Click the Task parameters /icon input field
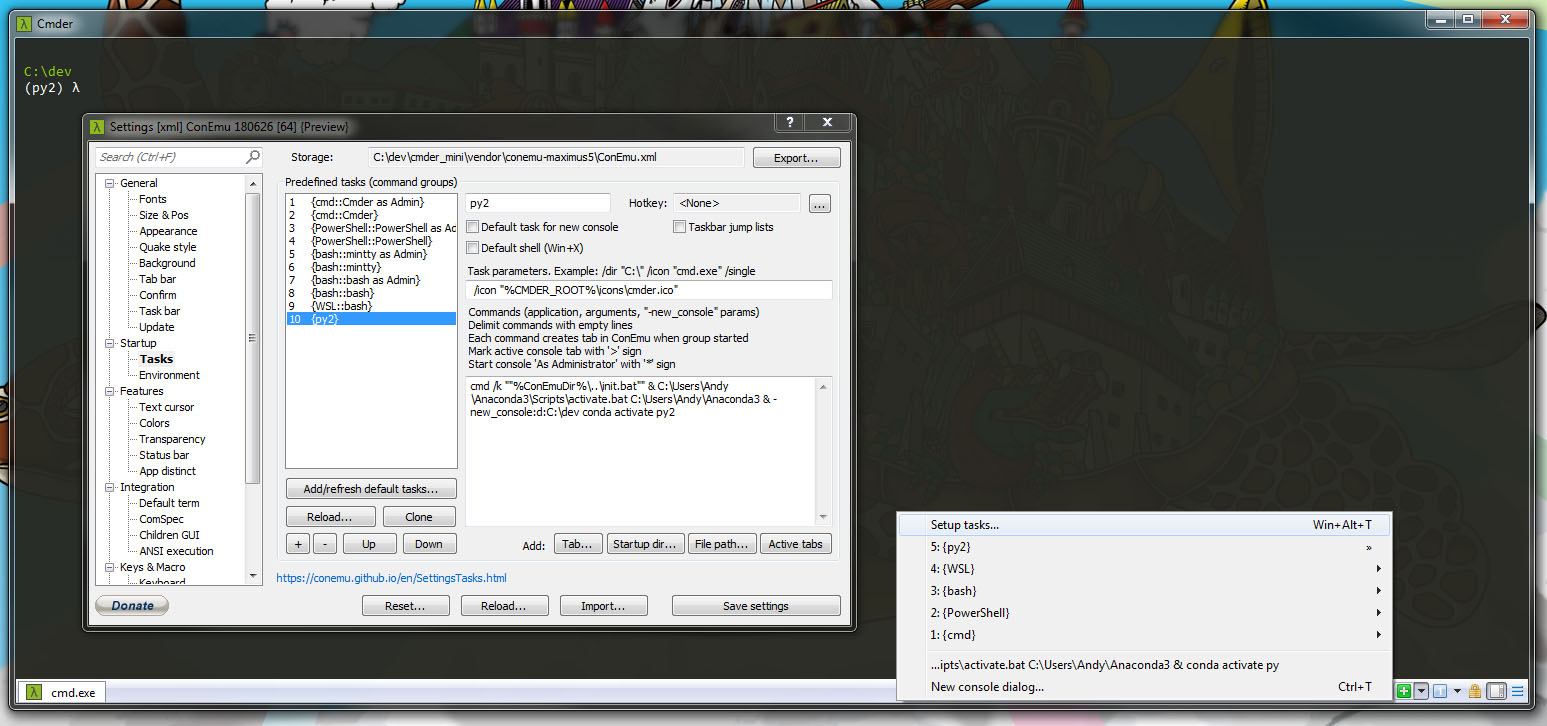Screen dimensions: 1547x726 [x=649, y=290]
